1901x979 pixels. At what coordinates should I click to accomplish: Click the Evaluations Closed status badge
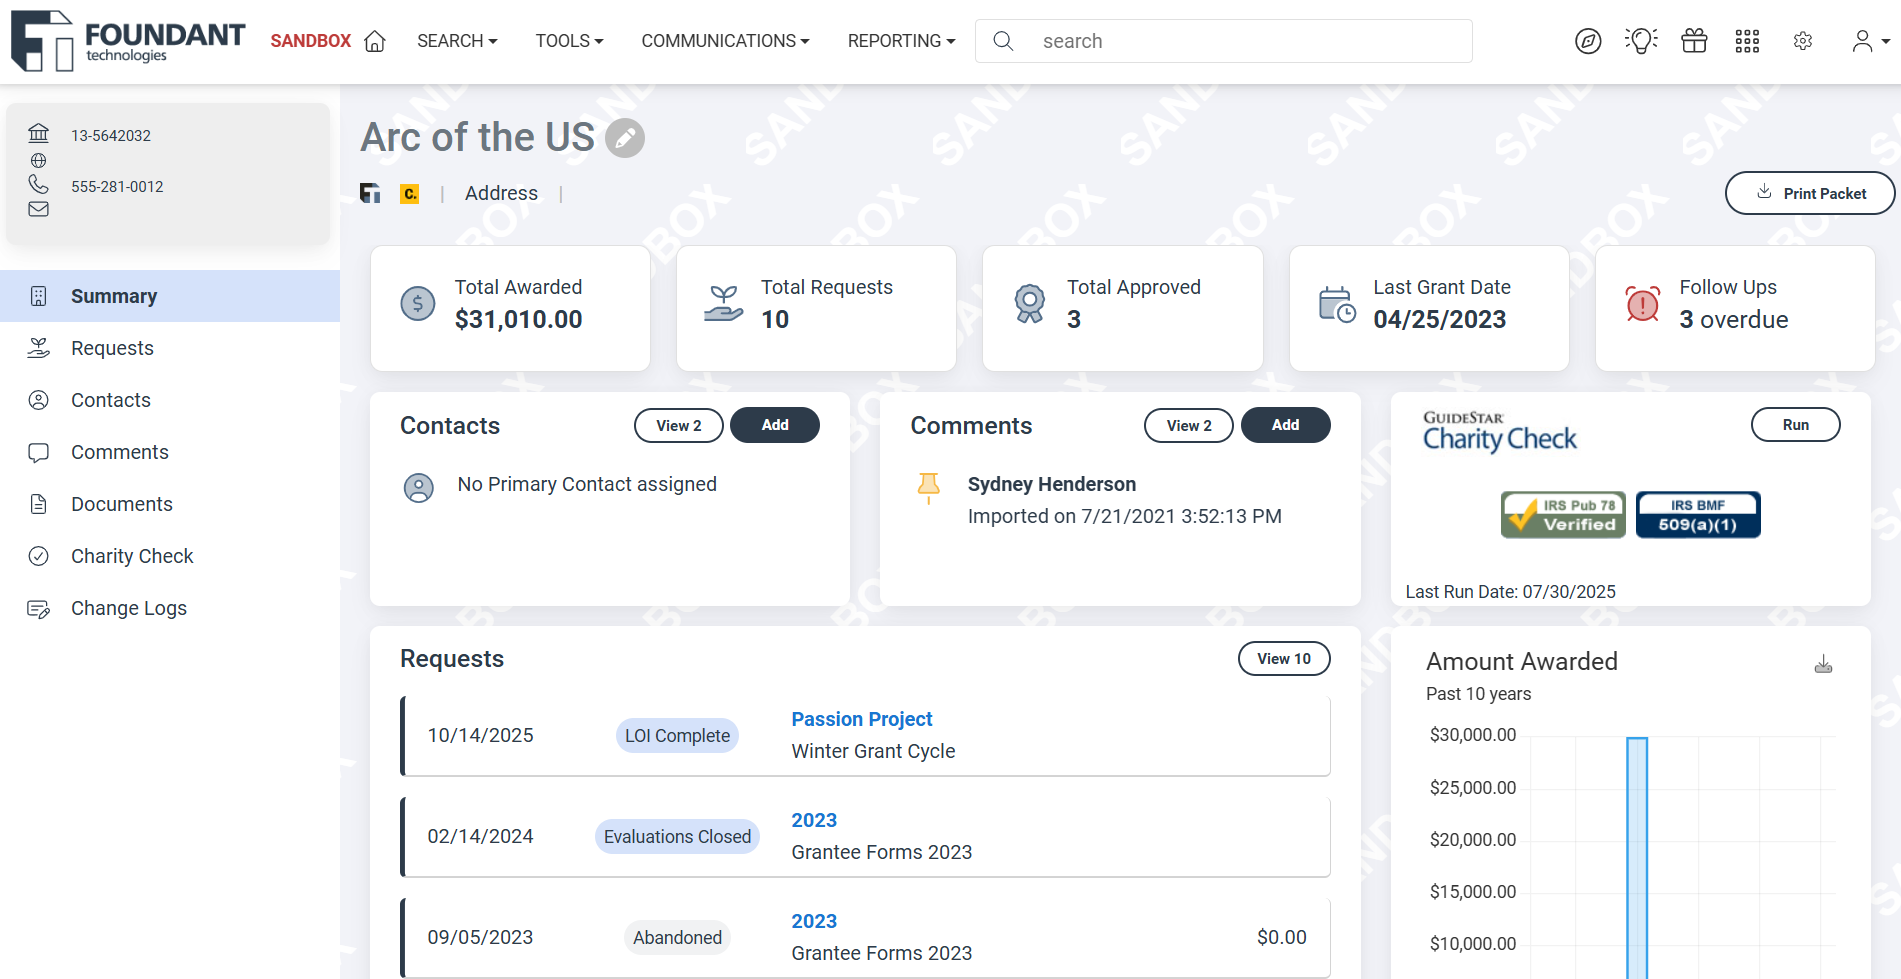[677, 837]
